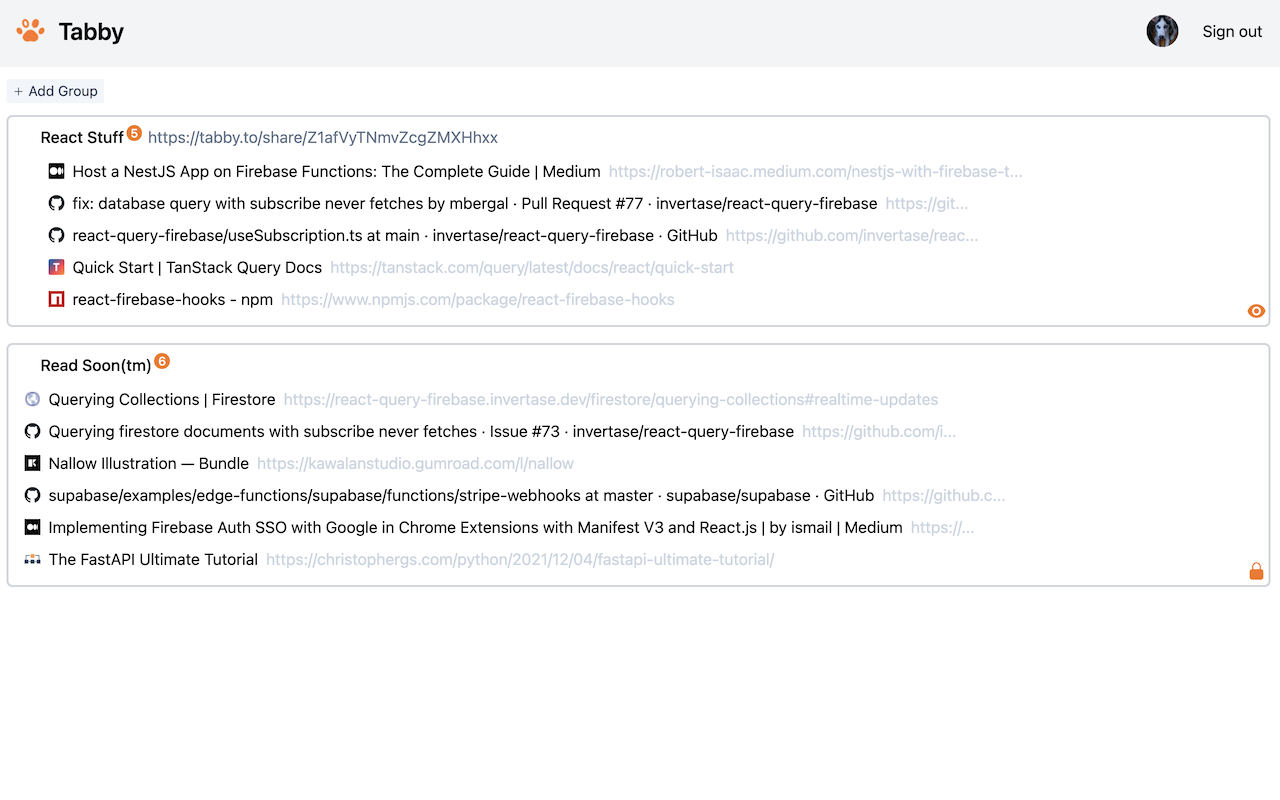
Task: Click the FastAPI Ultimate Tutorial favicon
Action: tap(32, 559)
